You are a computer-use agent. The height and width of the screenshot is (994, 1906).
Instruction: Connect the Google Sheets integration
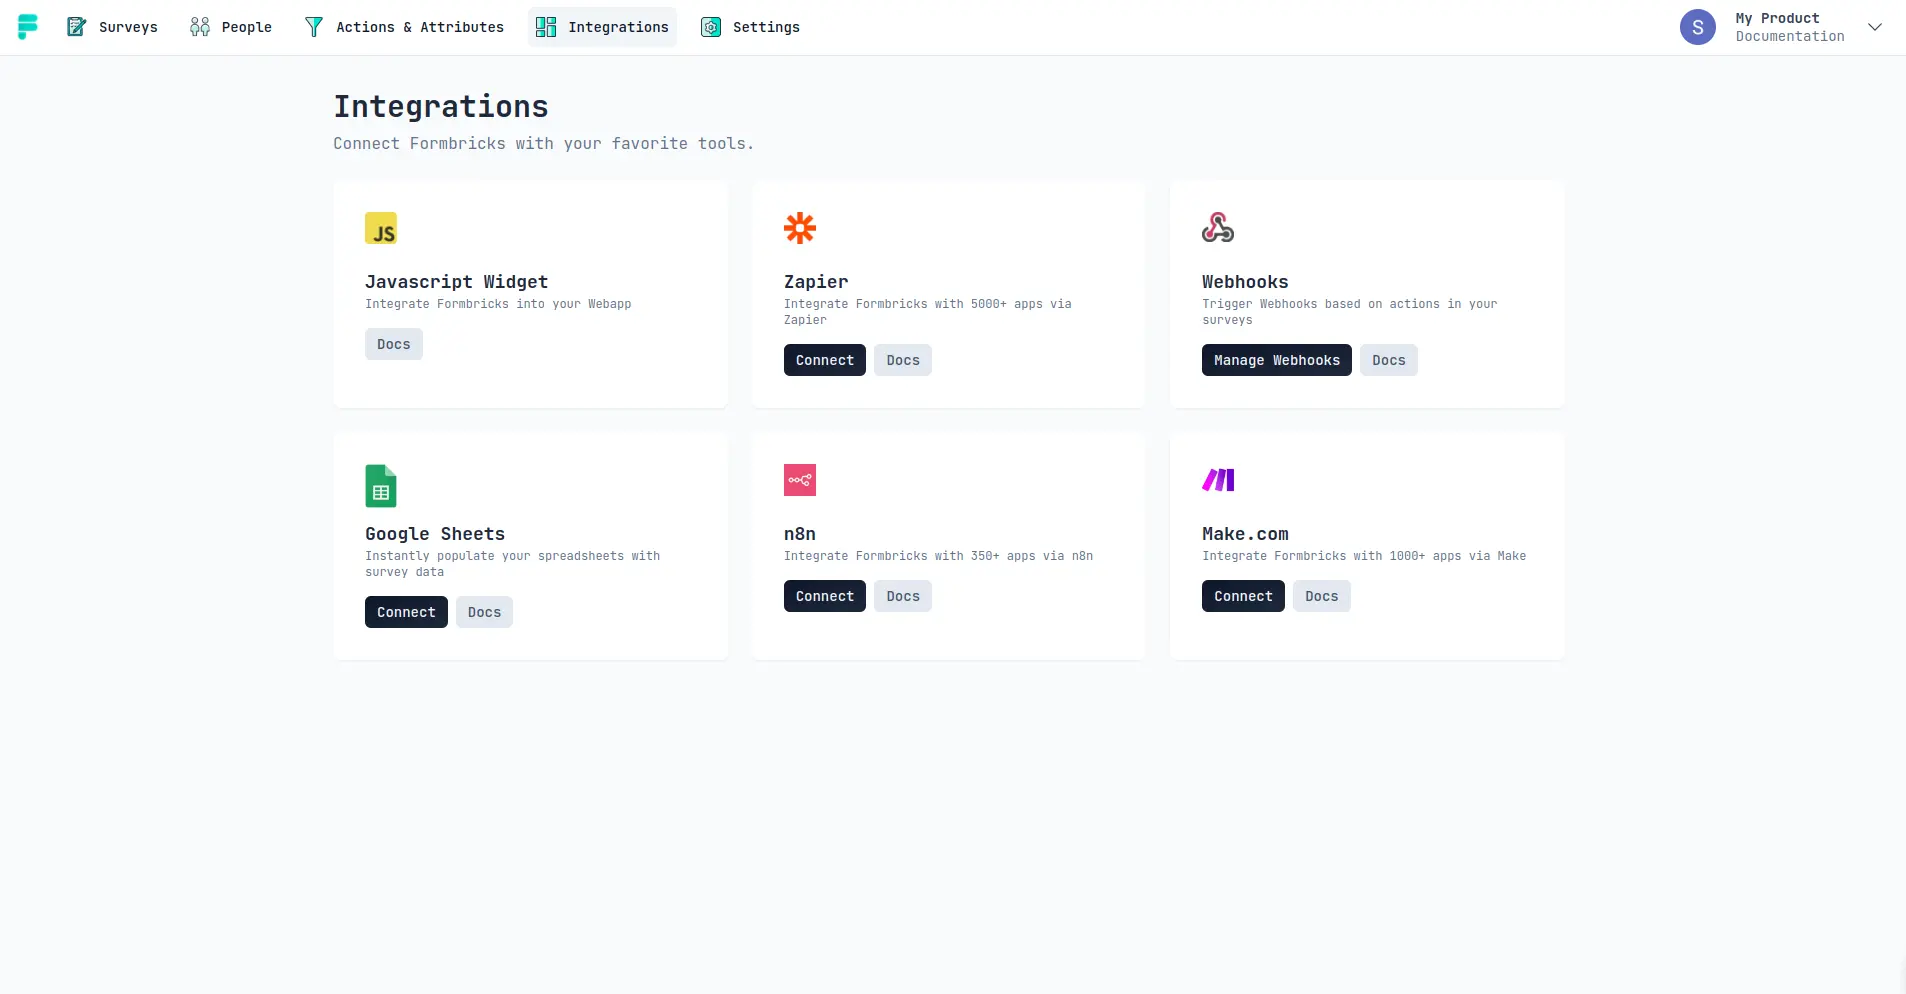tap(406, 612)
